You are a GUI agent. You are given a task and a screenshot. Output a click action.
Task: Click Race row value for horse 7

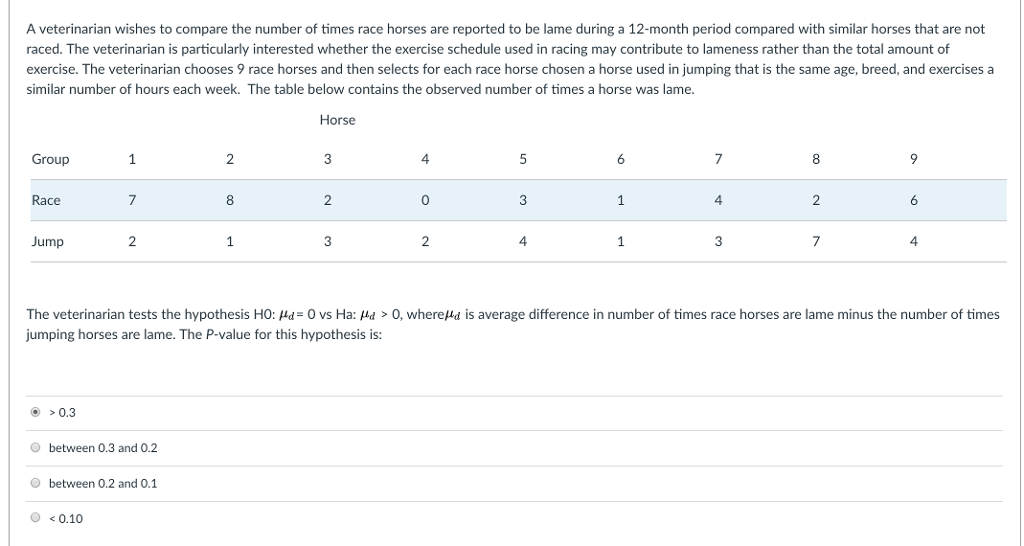pos(718,200)
